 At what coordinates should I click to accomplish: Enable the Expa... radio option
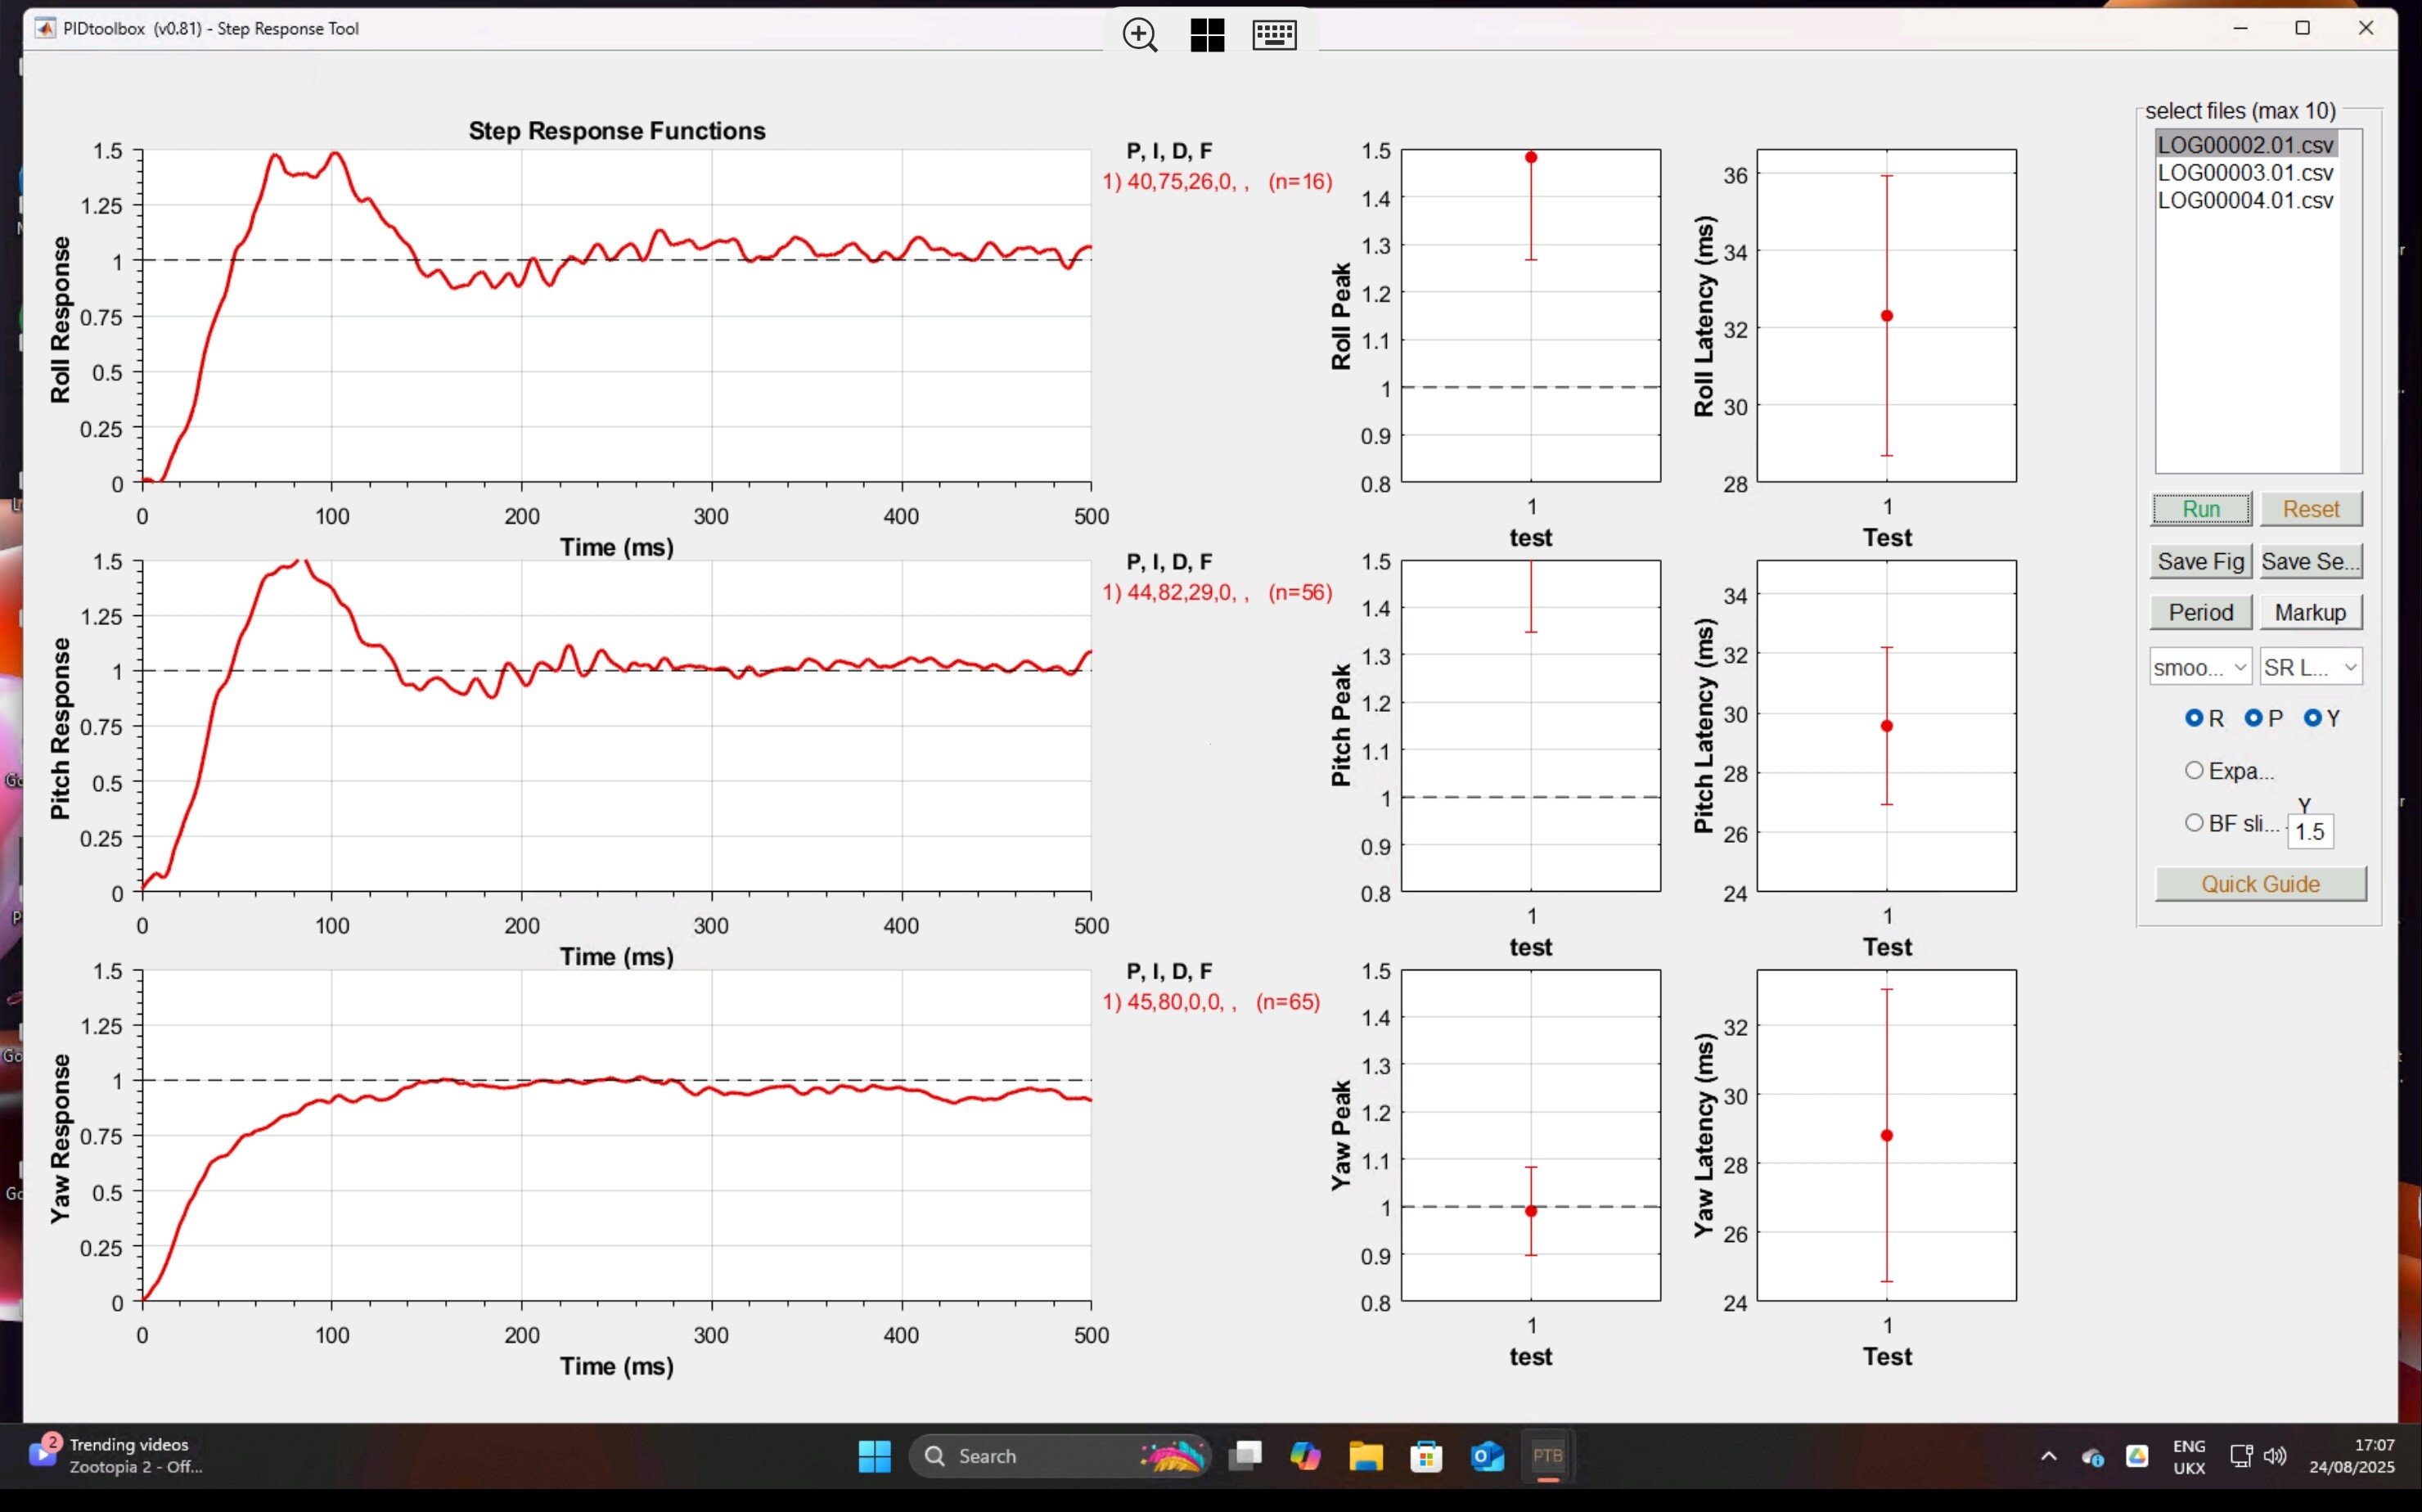[2194, 770]
